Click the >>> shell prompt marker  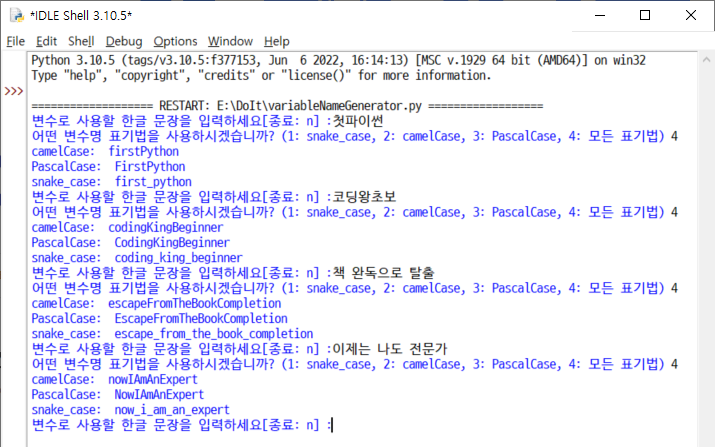coord(14,91)
